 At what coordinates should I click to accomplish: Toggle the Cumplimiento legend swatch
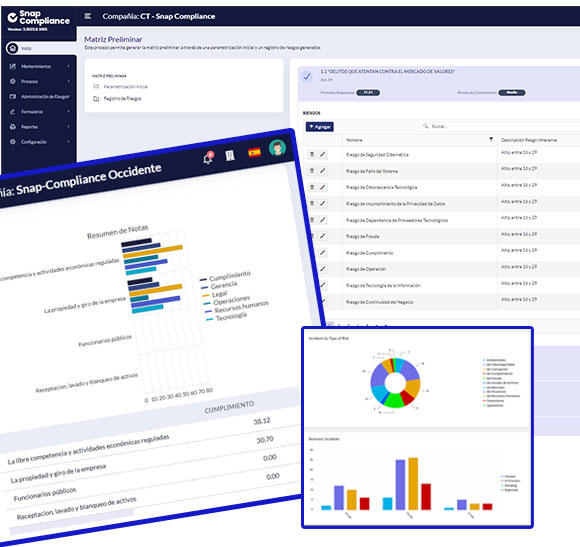click(203, 279)
